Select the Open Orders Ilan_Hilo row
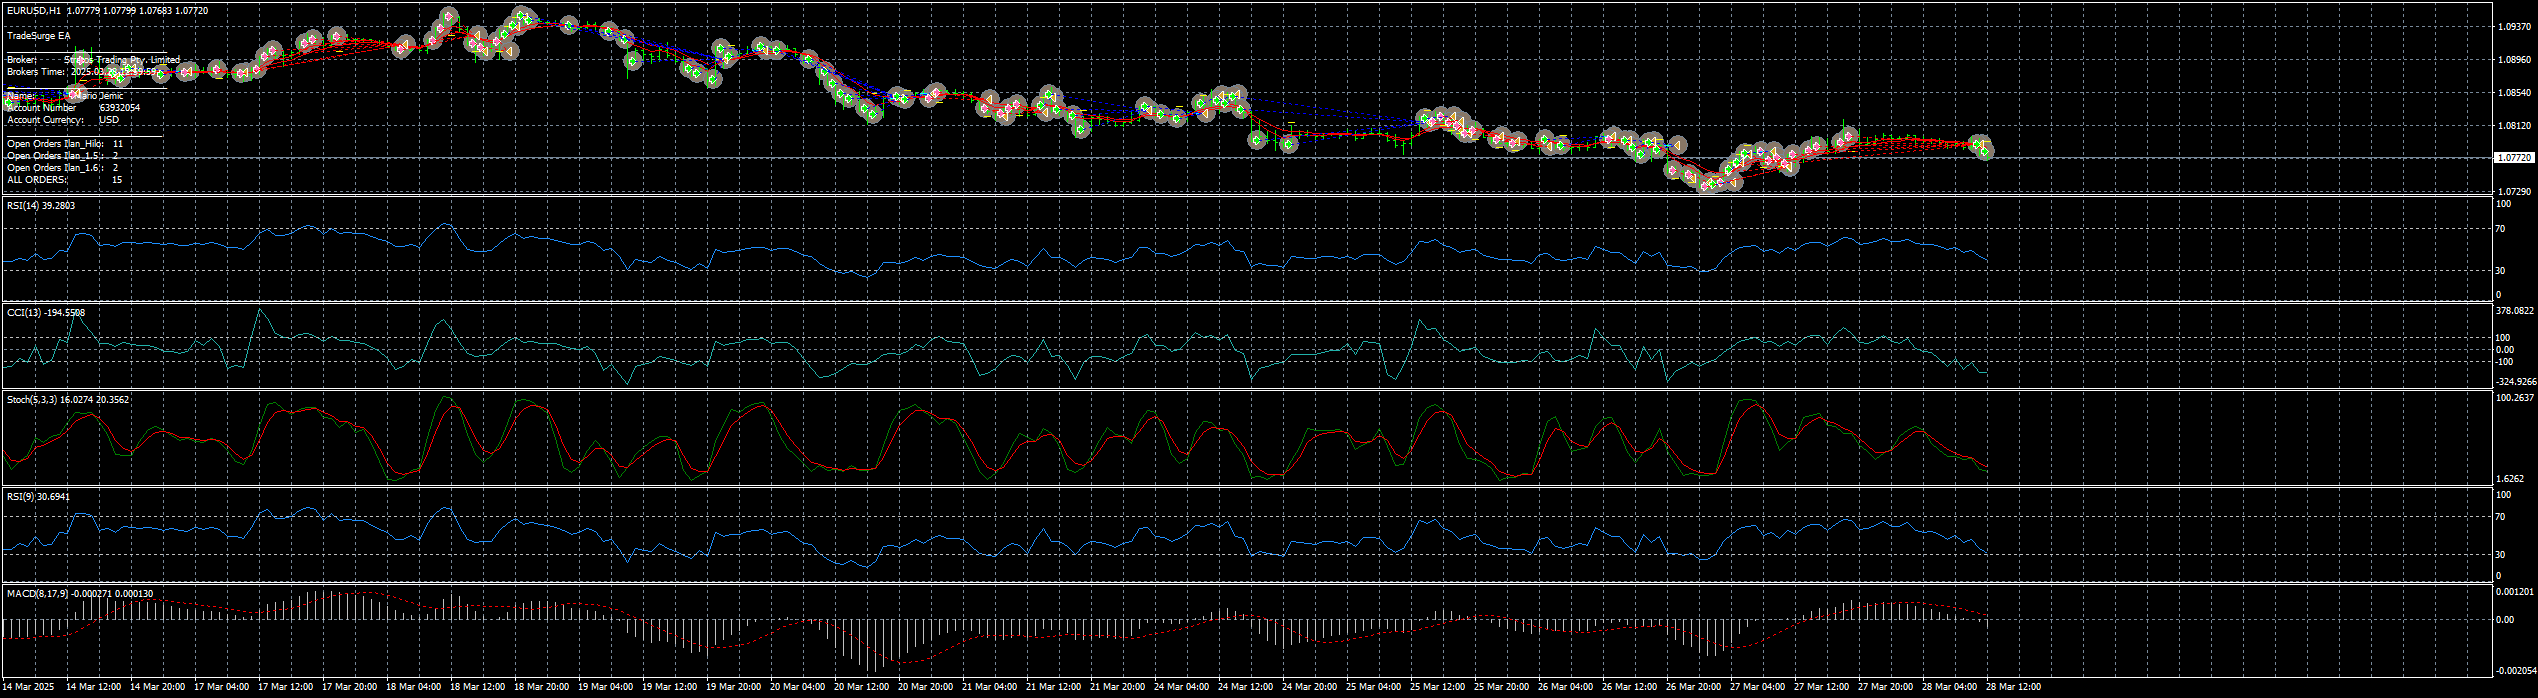2538x698 pixels. pos(65,144)
